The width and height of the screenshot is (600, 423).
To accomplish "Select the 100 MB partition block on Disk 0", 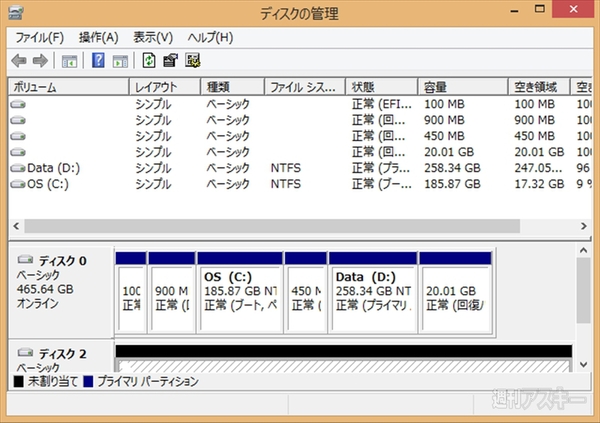I will point(131,293).
